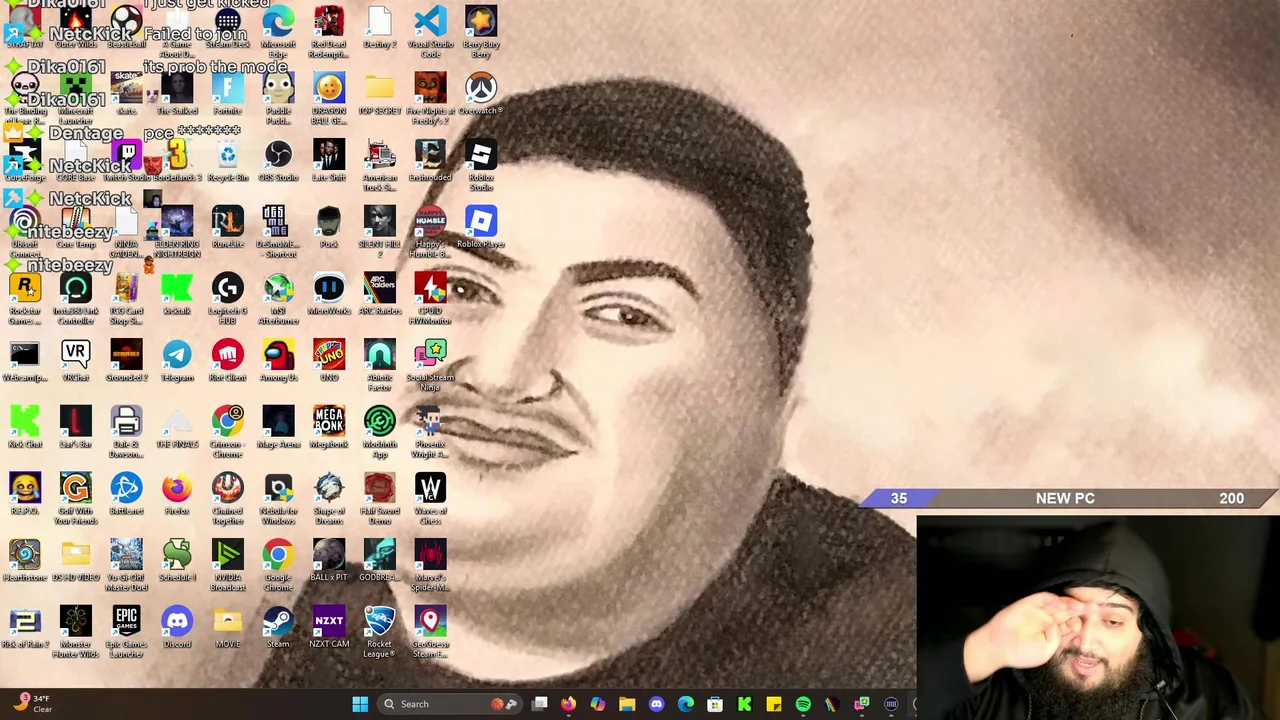Screen dimensions: 1280x720
Task: Open the MOVIE folder on desktop
Action: (x=227, y=628)
